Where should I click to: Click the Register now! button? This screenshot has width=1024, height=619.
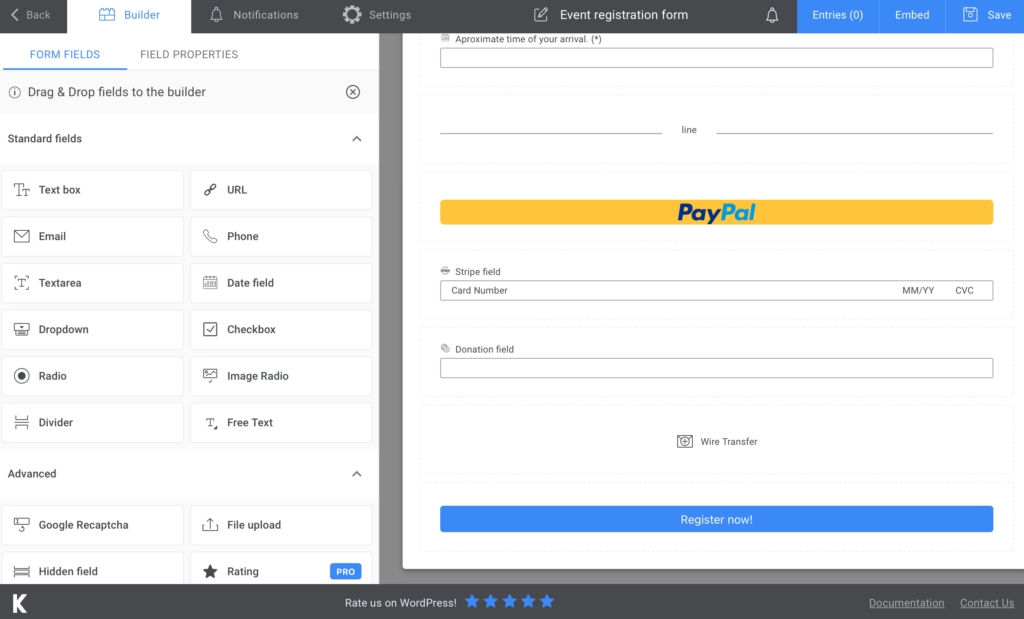tap(716, 519)
